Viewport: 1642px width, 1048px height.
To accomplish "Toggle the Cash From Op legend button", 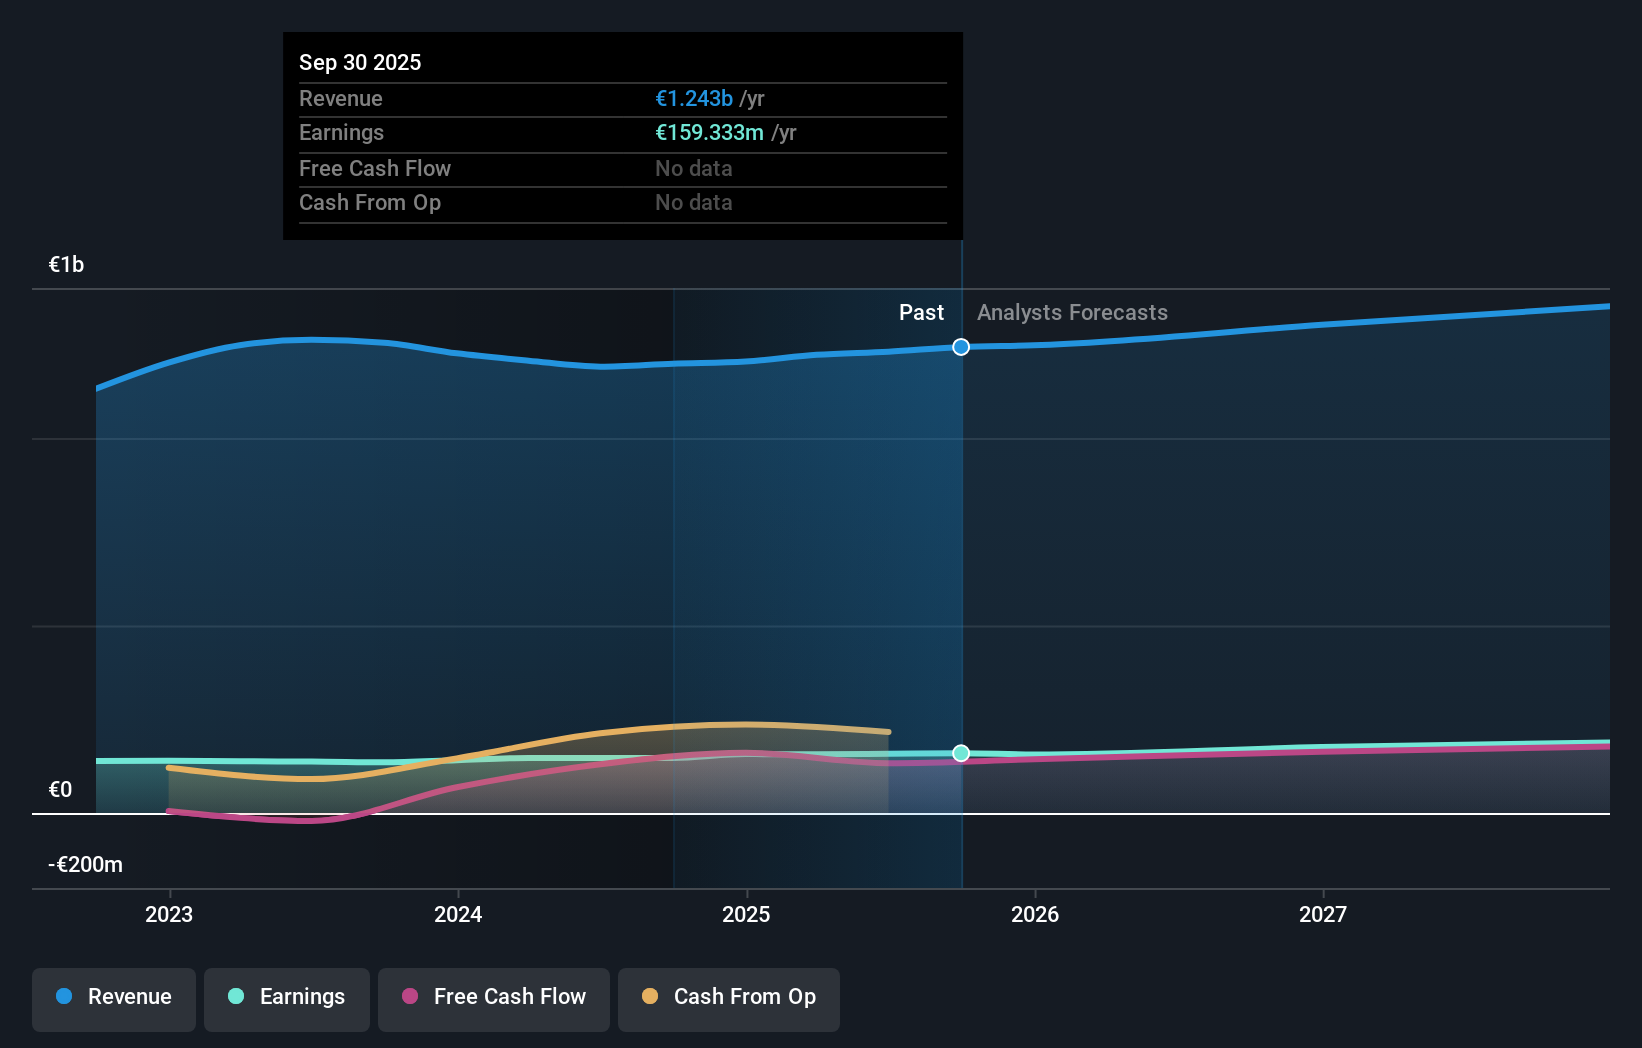I will coord(729,999).
